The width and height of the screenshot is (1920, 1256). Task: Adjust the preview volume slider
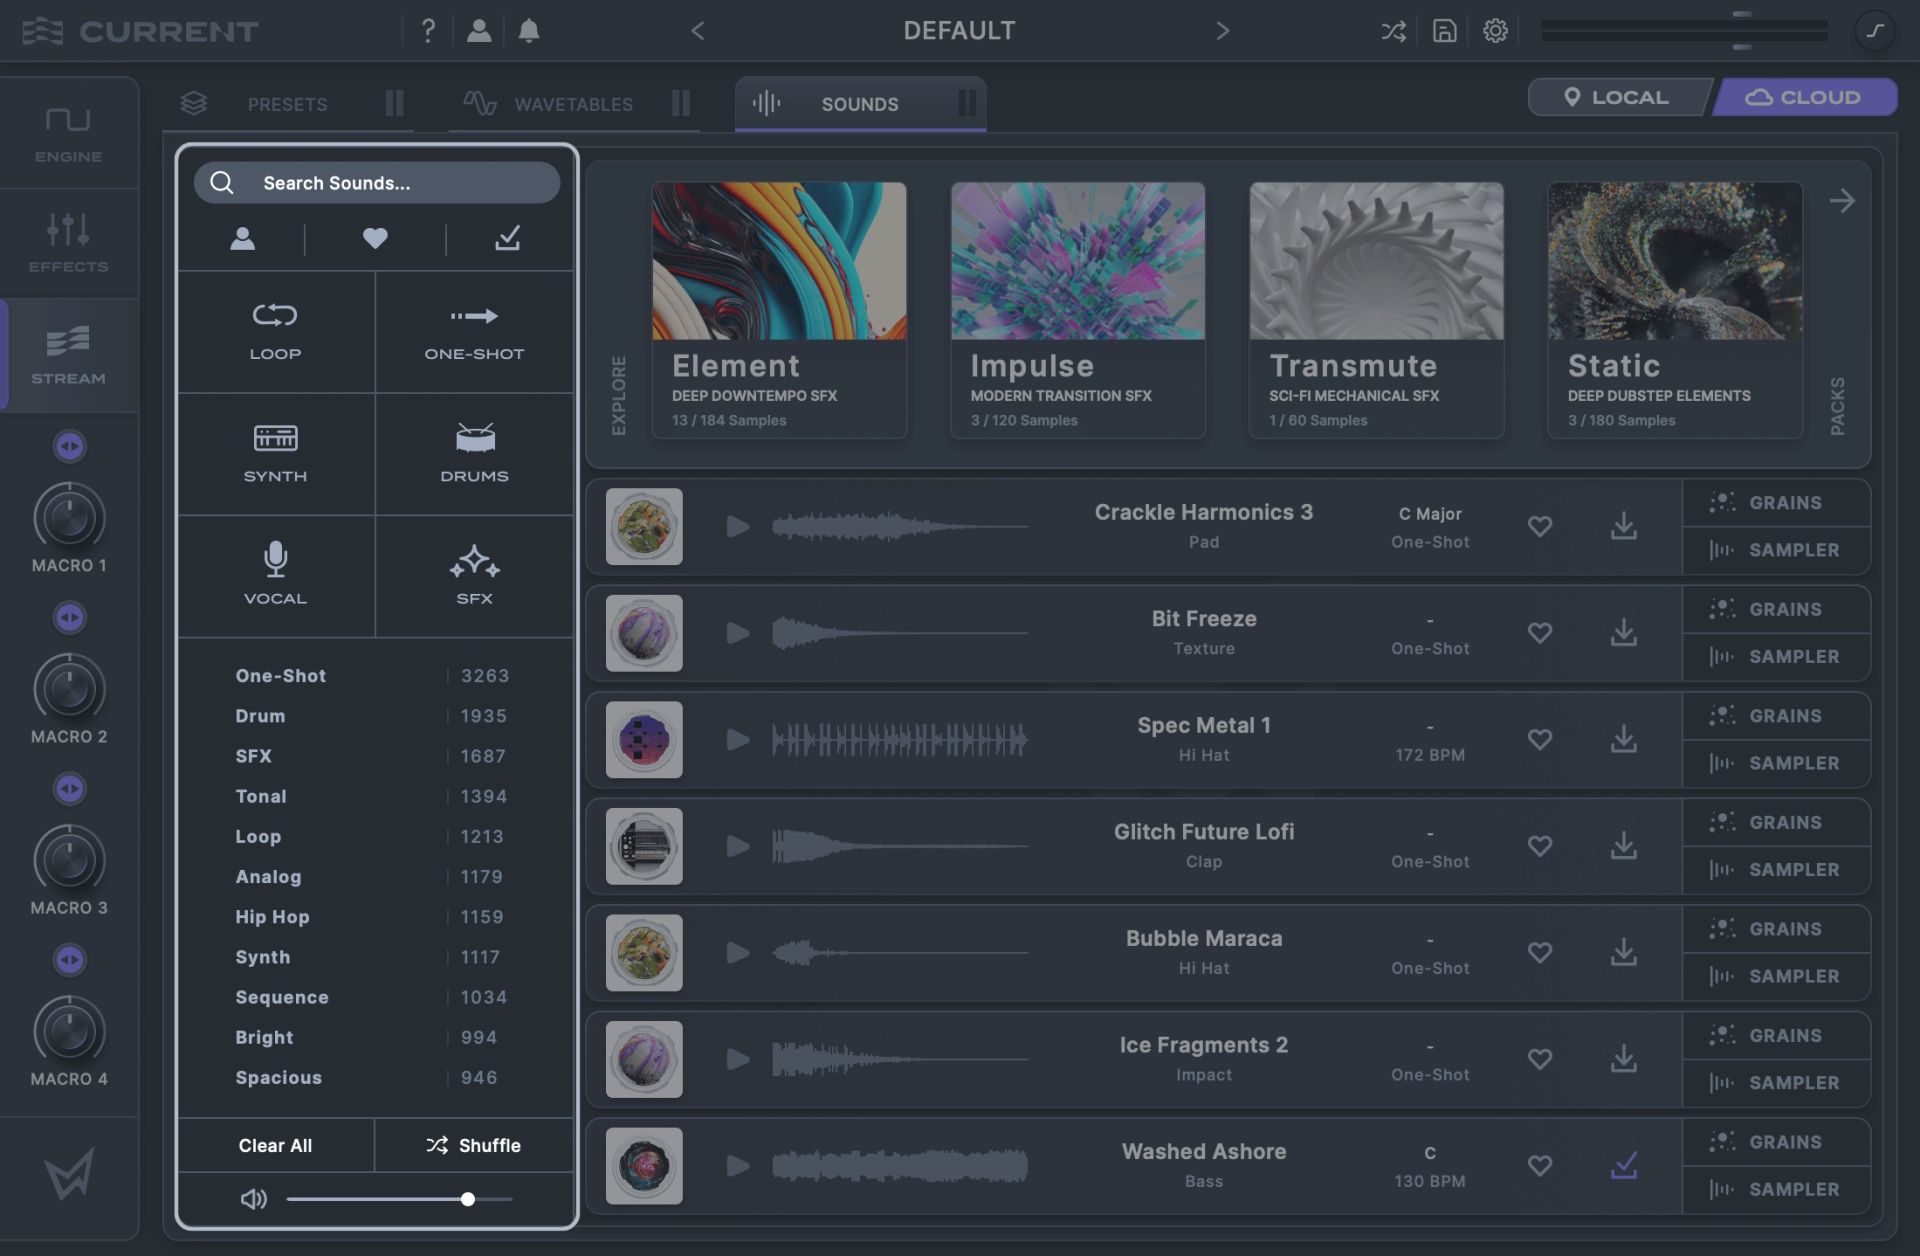(x=399, y=1199)
